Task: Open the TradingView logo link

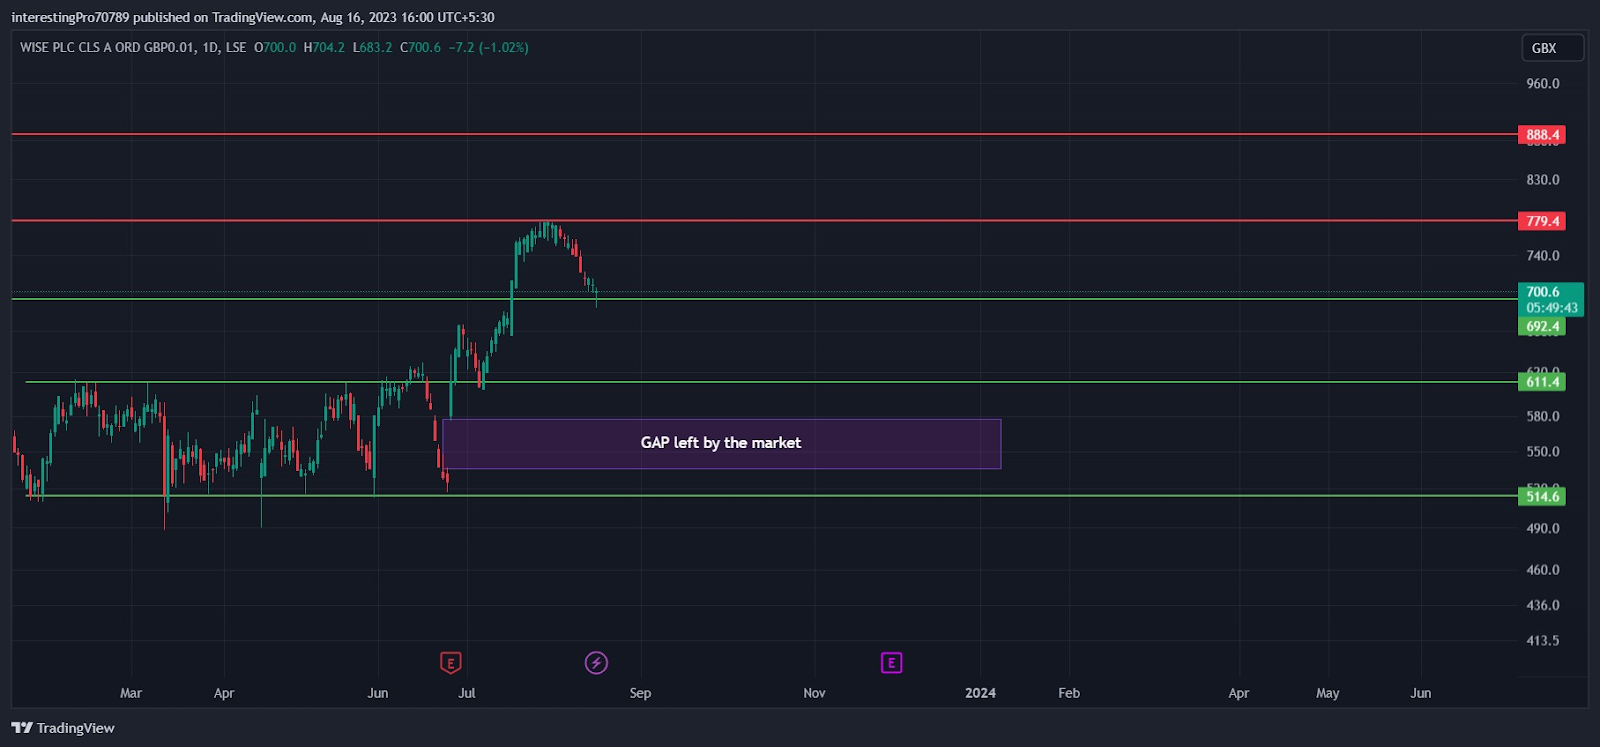Action: click(x=63, y=728)
